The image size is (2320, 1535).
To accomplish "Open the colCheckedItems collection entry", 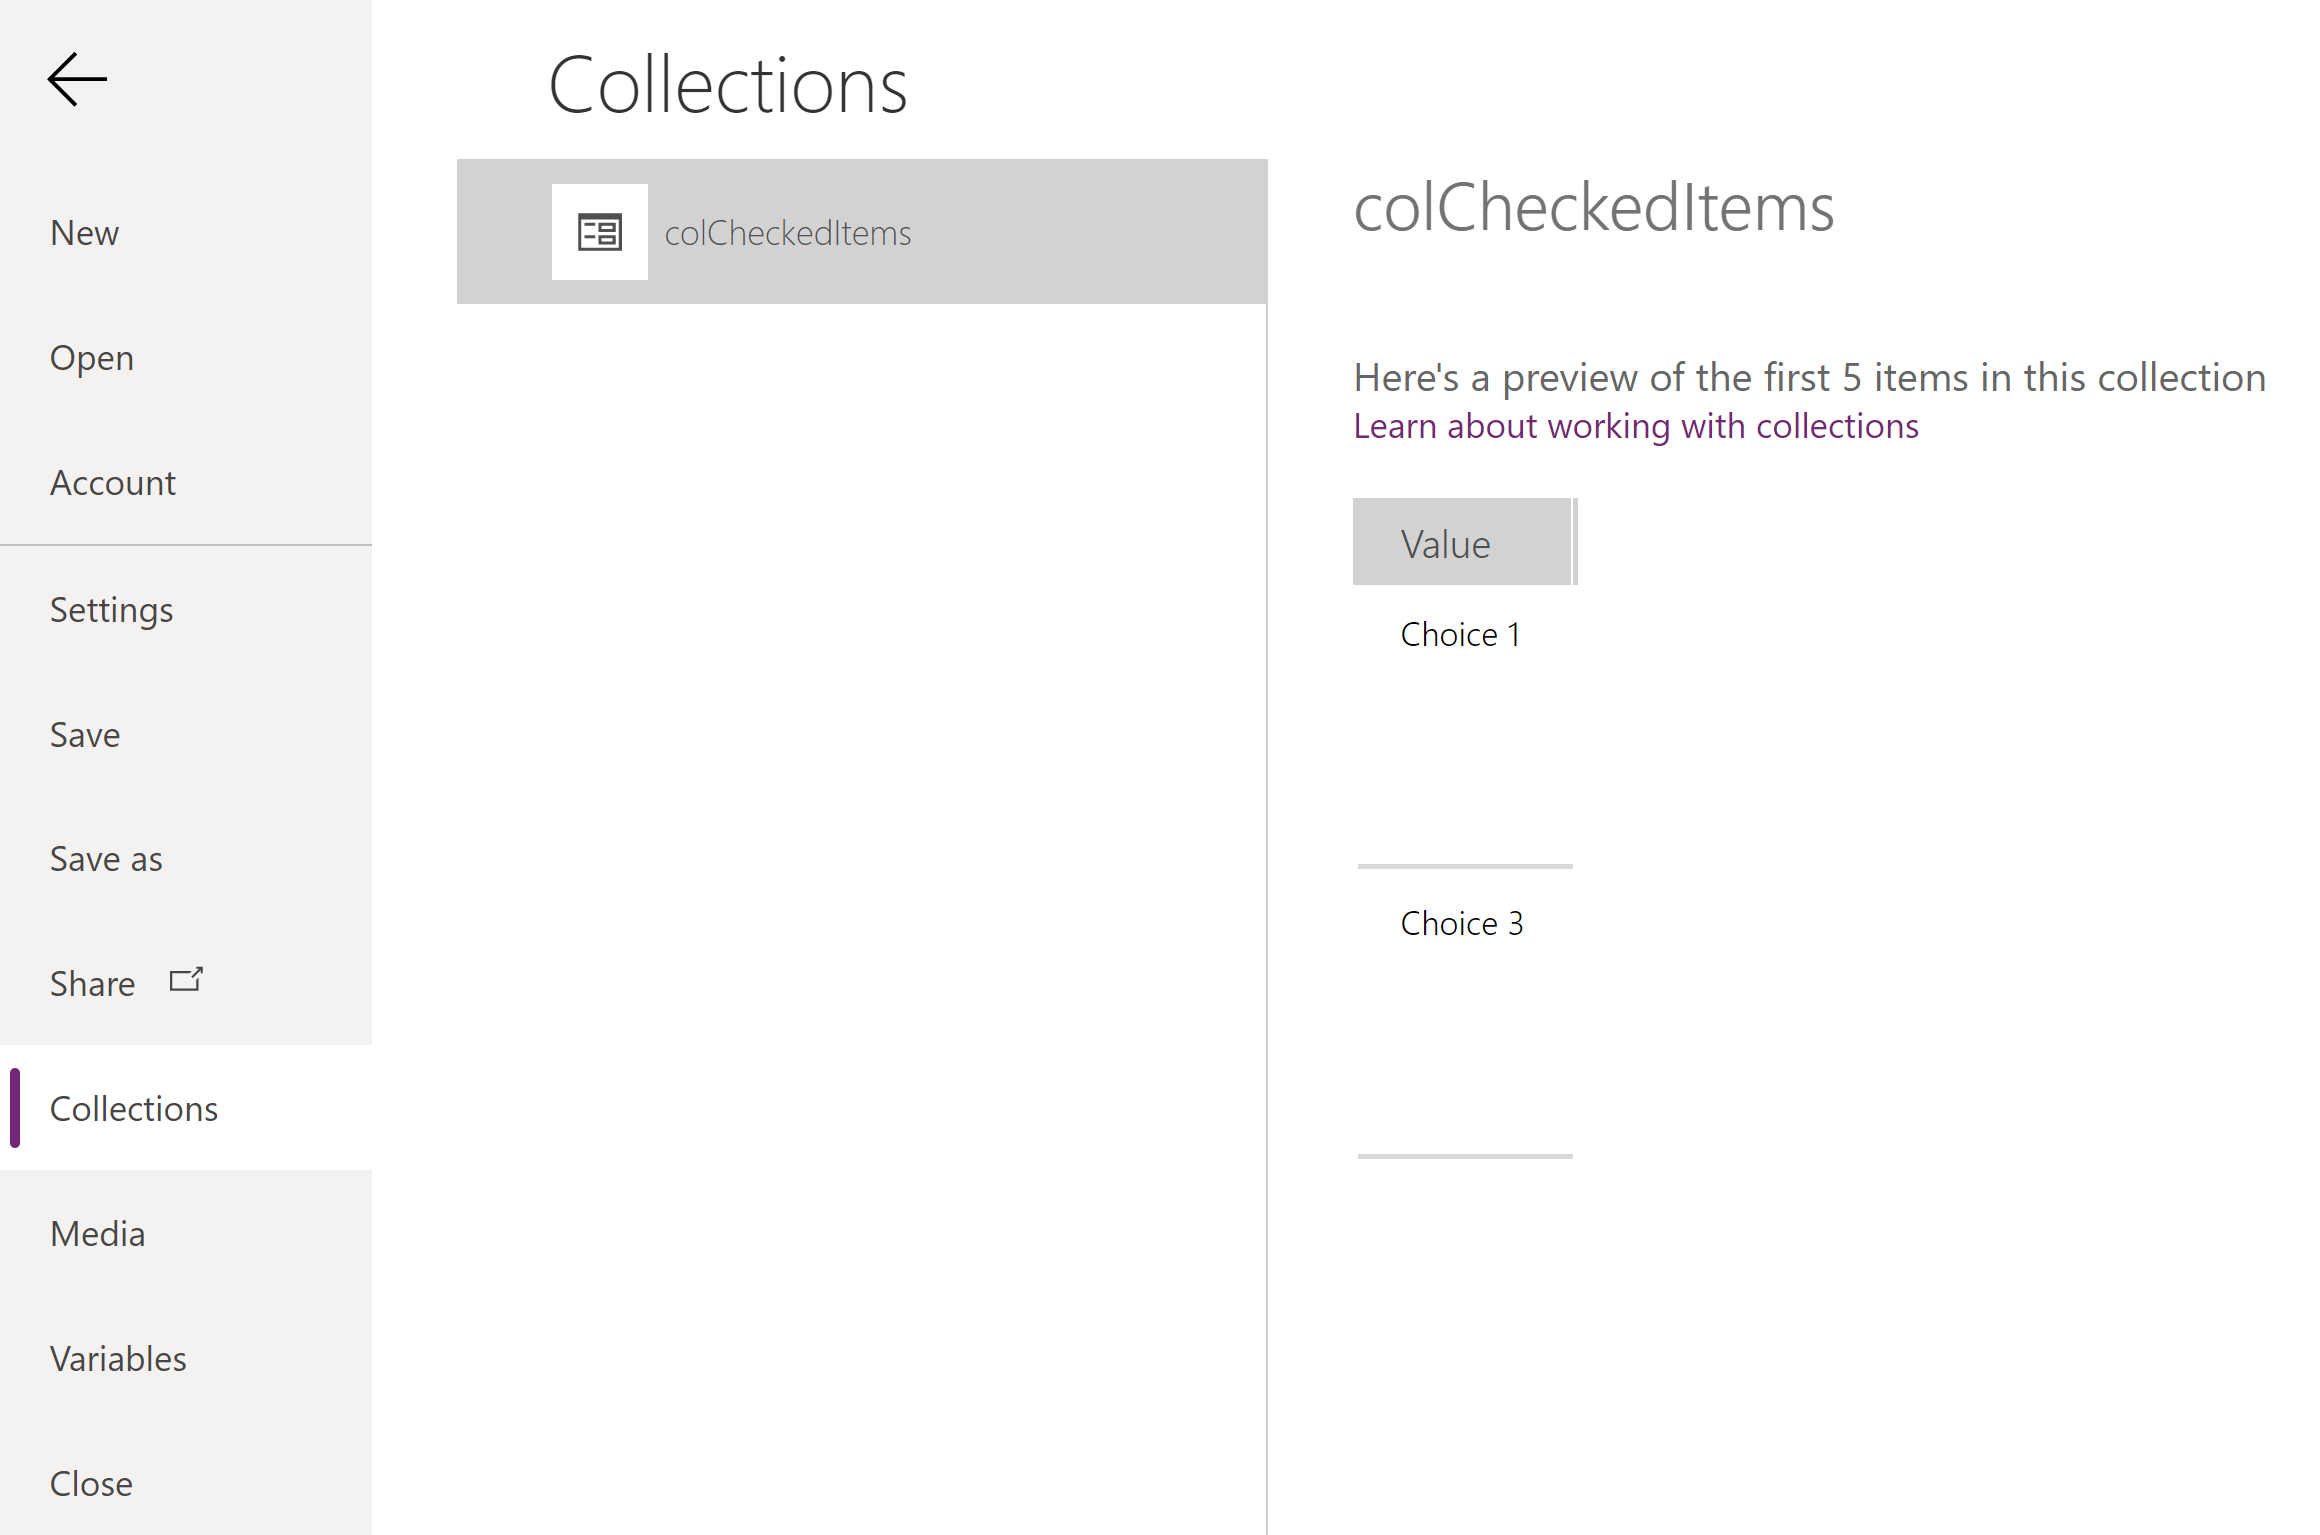I will (x=788, y=231).
